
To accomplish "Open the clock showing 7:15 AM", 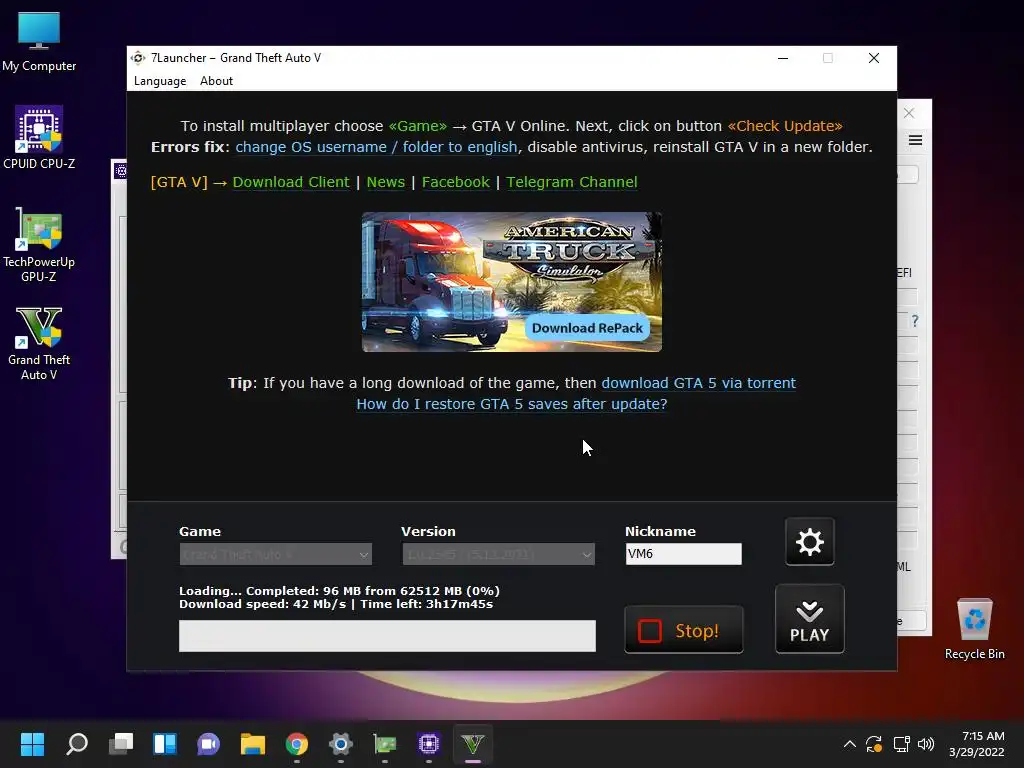I will [x=976, y=744].
